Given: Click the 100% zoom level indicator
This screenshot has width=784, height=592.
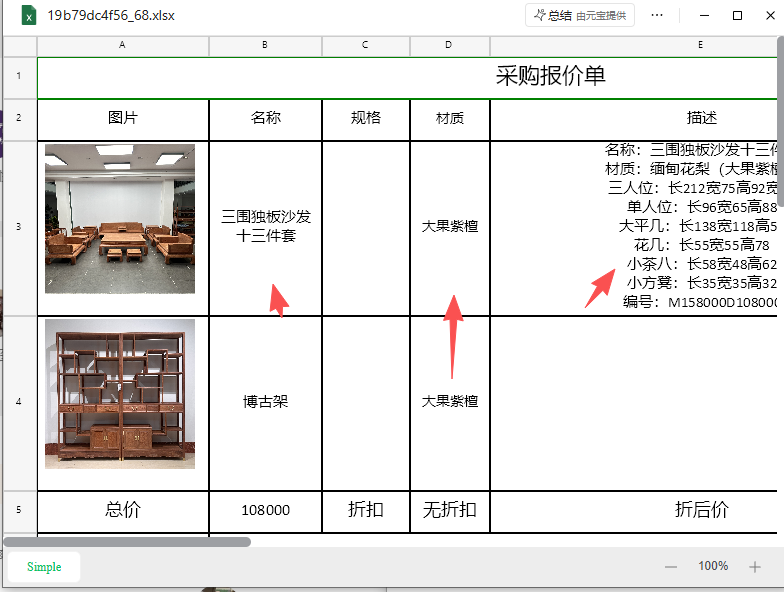Looking at the screenshot, I should click(713, 566).
